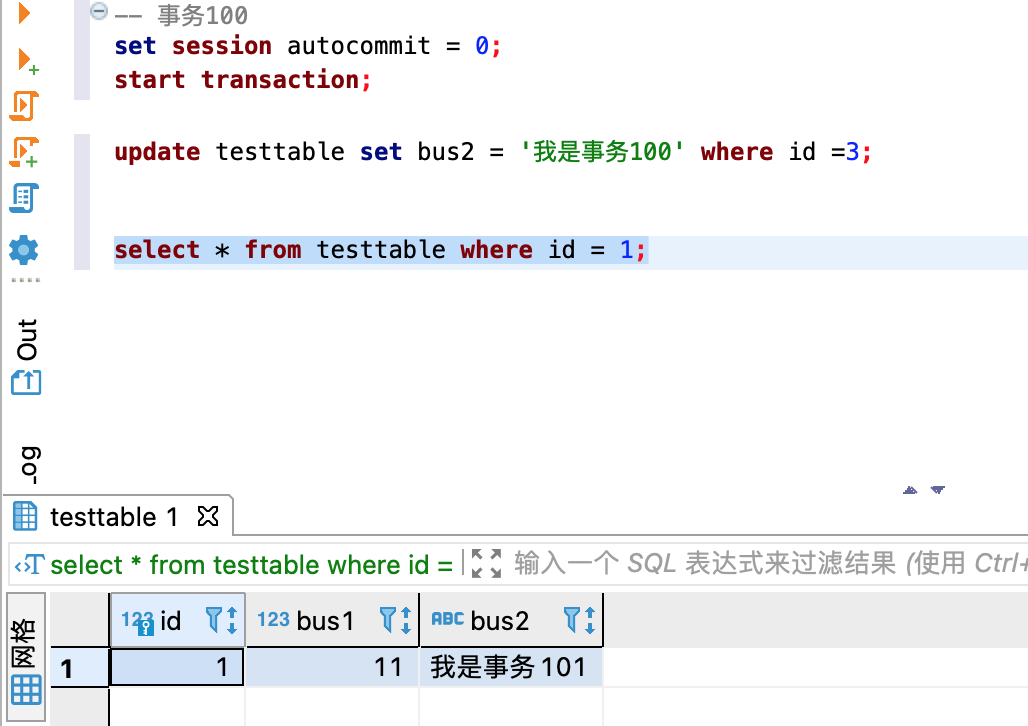Click the 123 type icon on bus1
Screen dimensions: 1028x726
(273, 619)
